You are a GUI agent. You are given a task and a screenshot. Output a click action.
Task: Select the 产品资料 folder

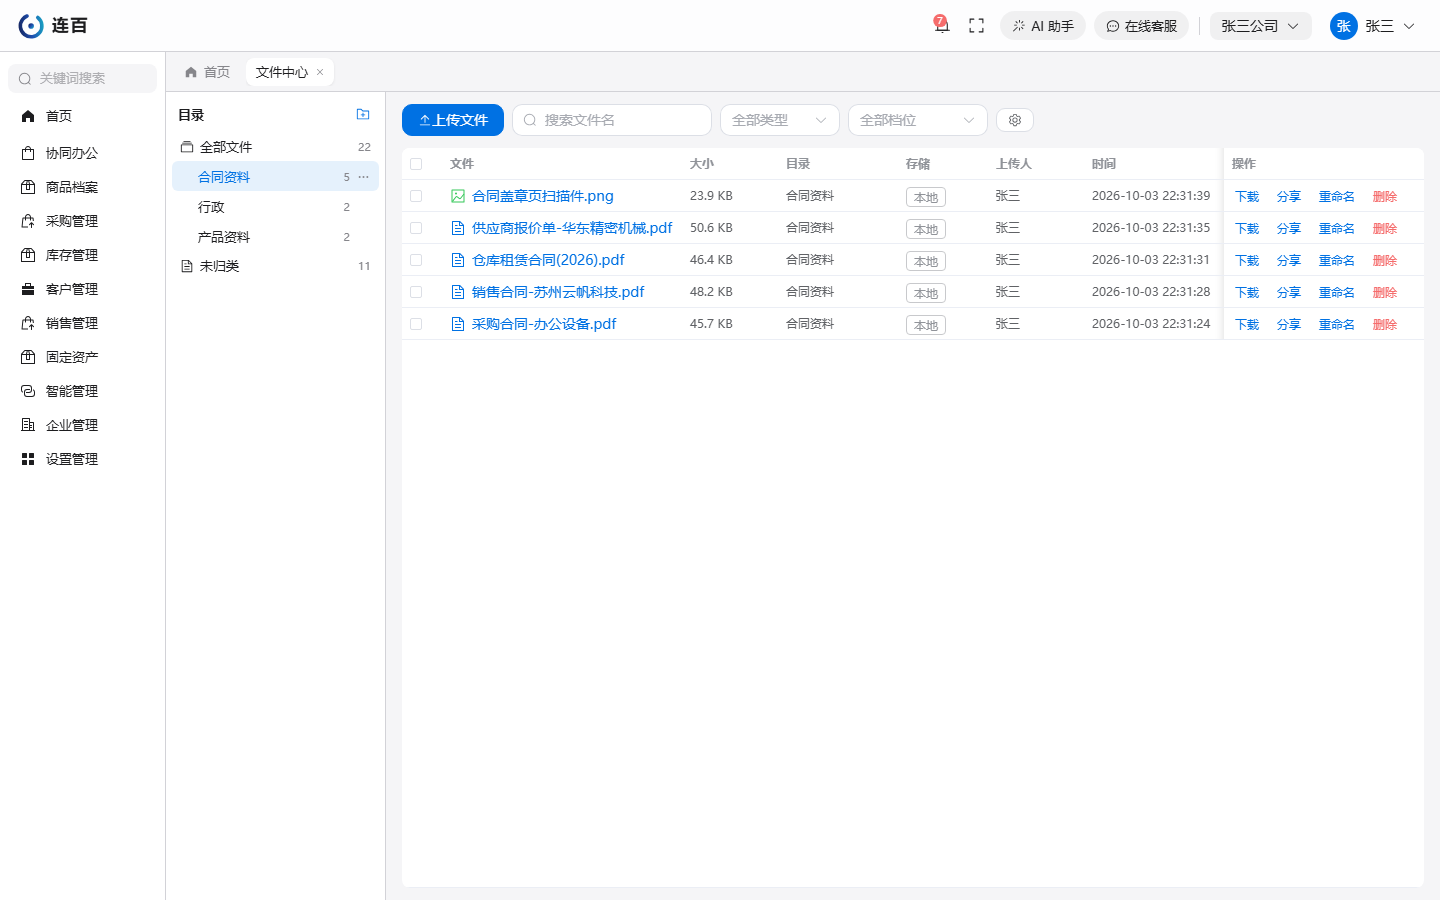click(275, 237)
